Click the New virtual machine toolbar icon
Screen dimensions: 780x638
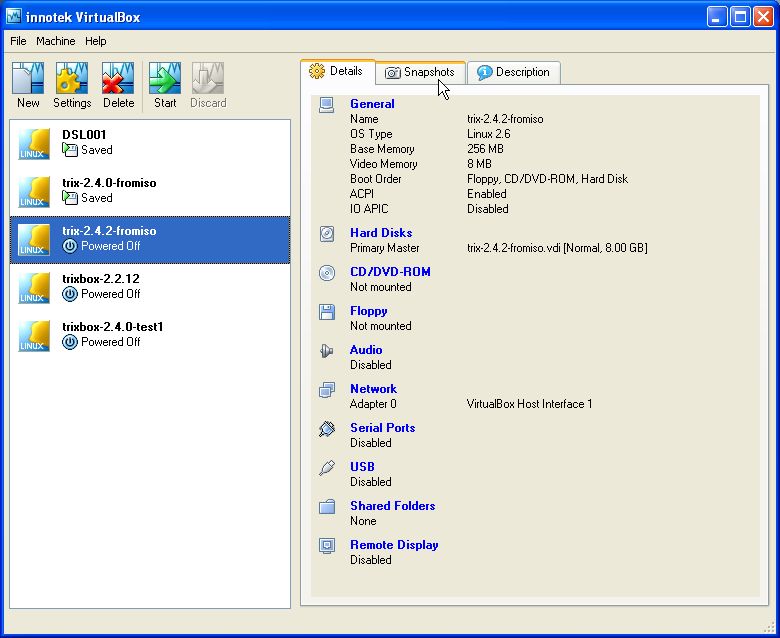tap(28, 78)
